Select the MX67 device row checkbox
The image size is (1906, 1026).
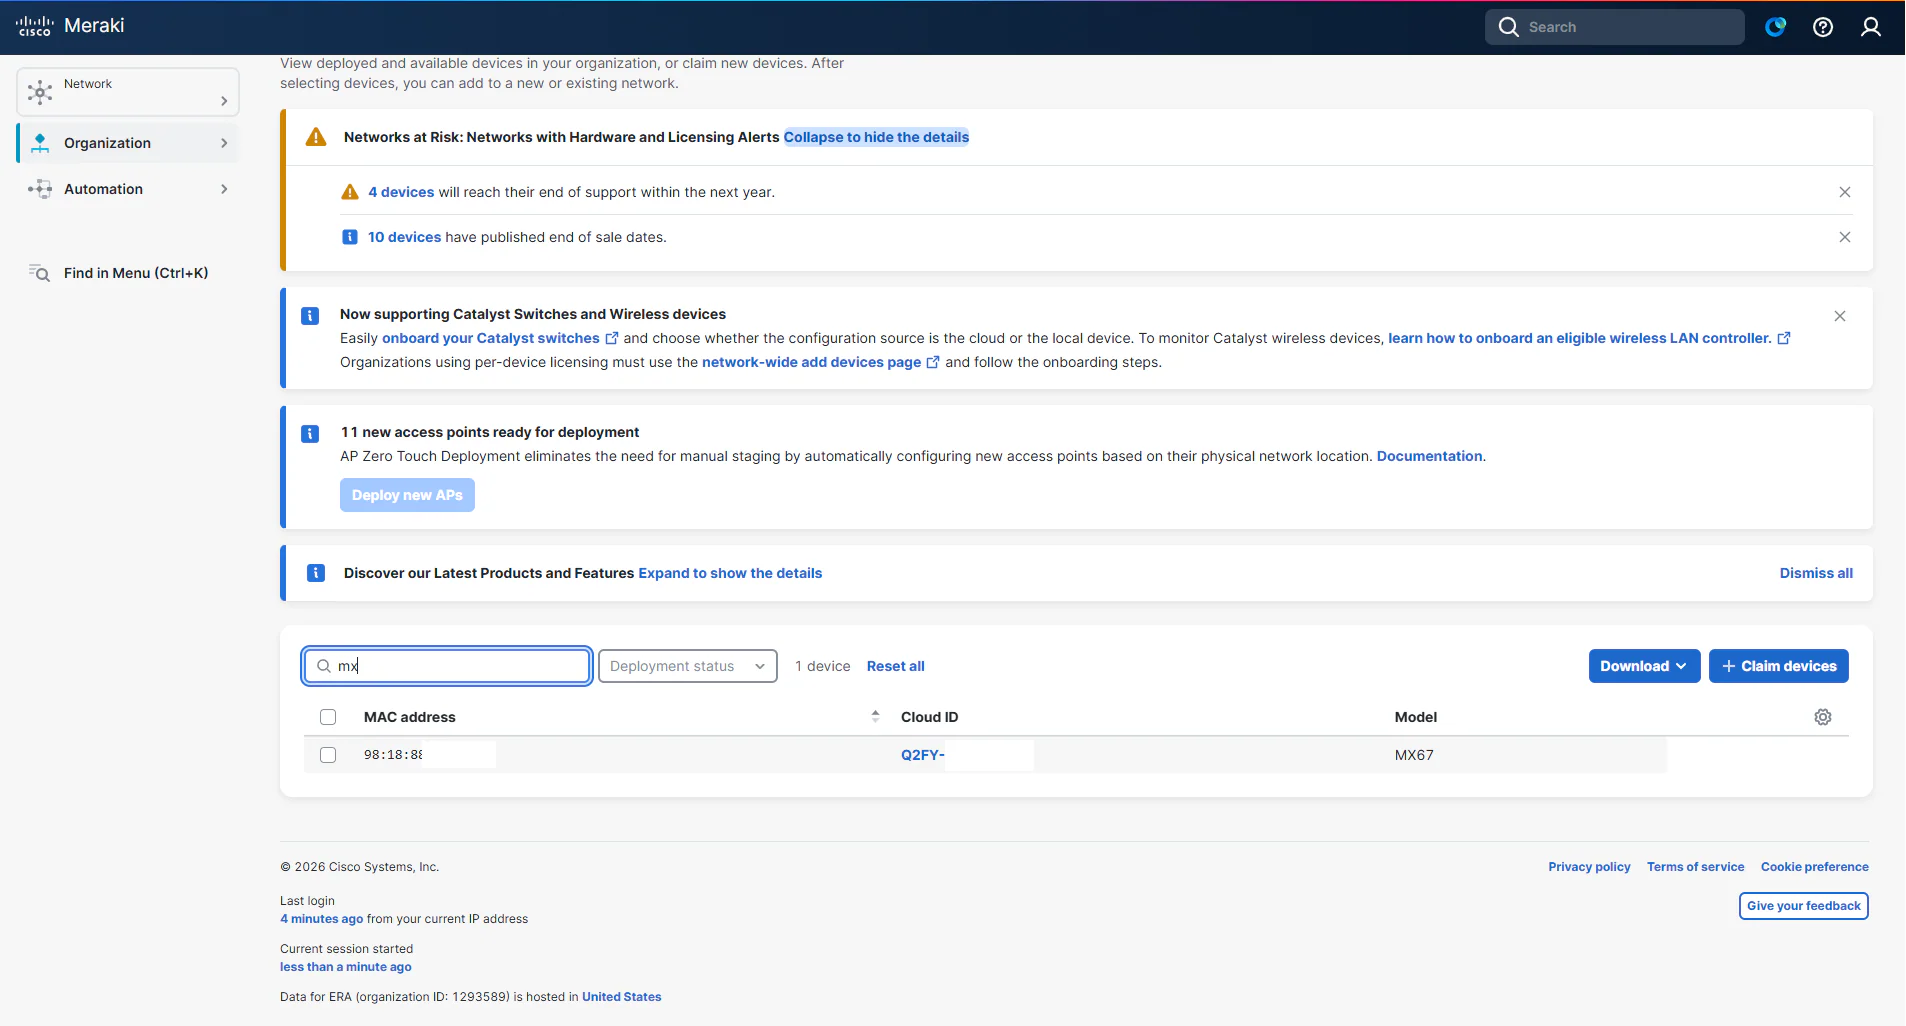tap(328, 755)
